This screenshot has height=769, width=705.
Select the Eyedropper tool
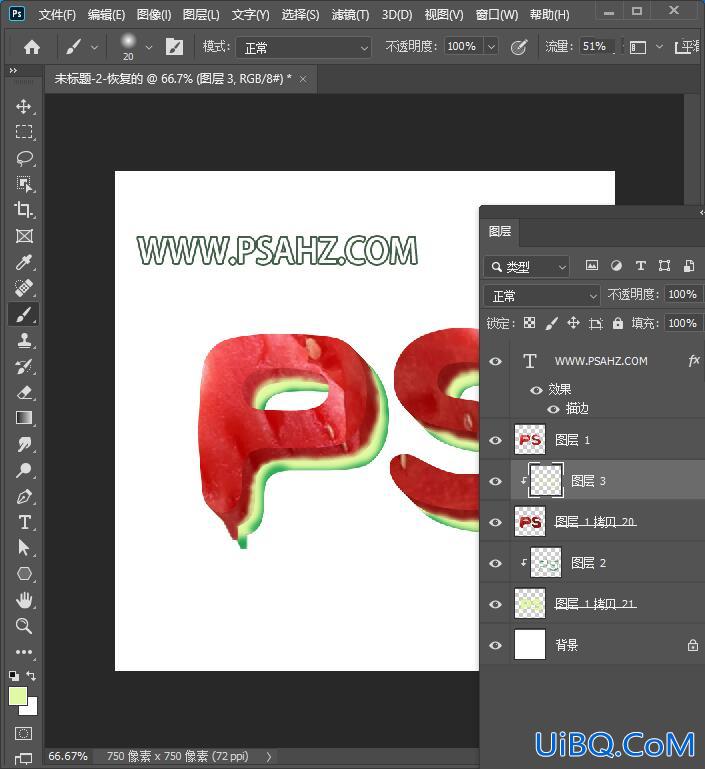pos(24,262)
